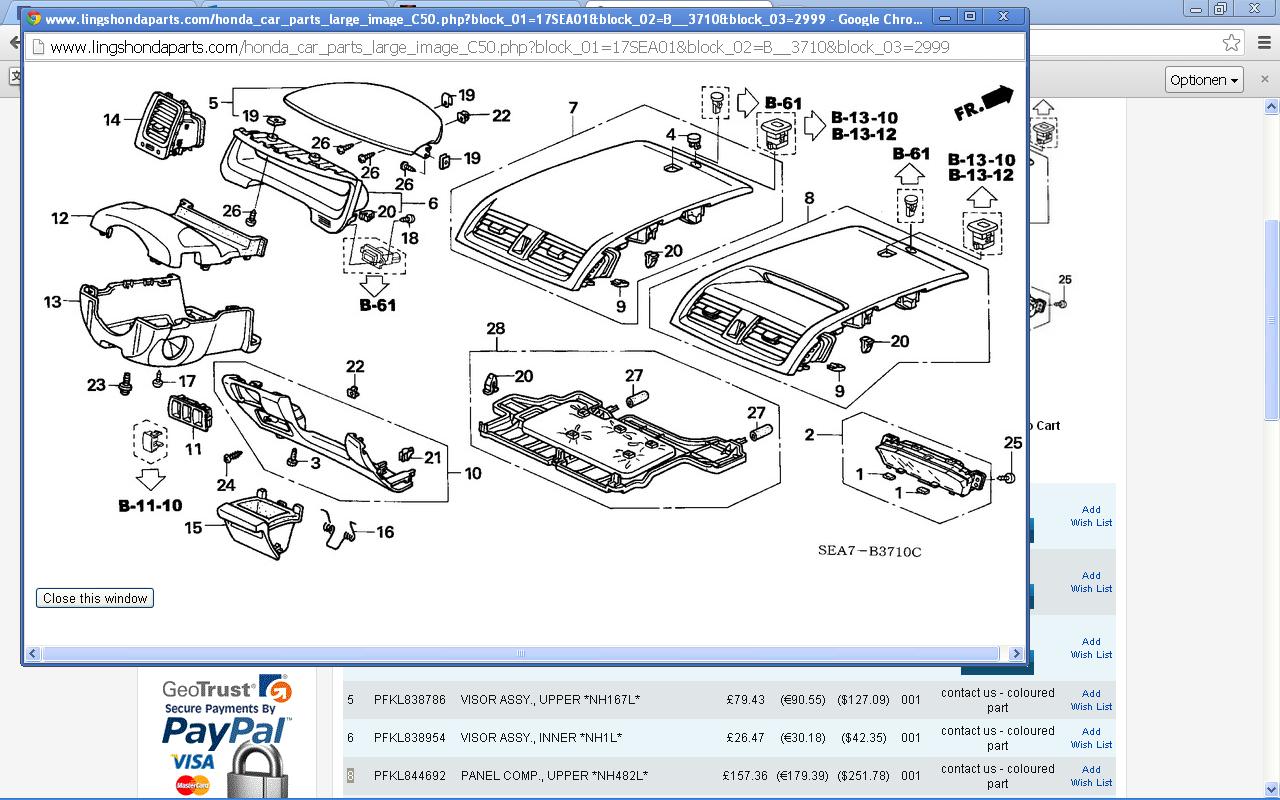Screen dimensions: 1280x800
Task: Click the Chrome logo in popup title bar
Action: pos(33,18)
